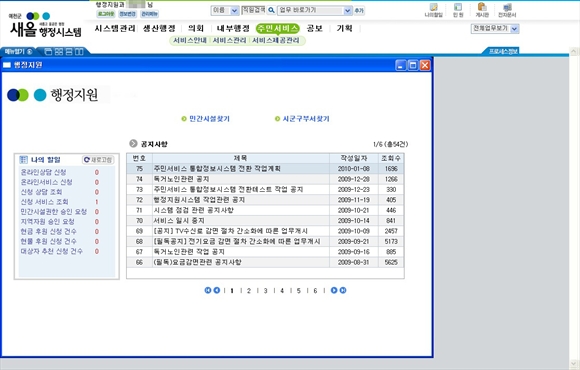This screenshot has height=370, width=580.
Task: Click the 추가 button next to shortcuts
Action: click(x=359, y=11)
